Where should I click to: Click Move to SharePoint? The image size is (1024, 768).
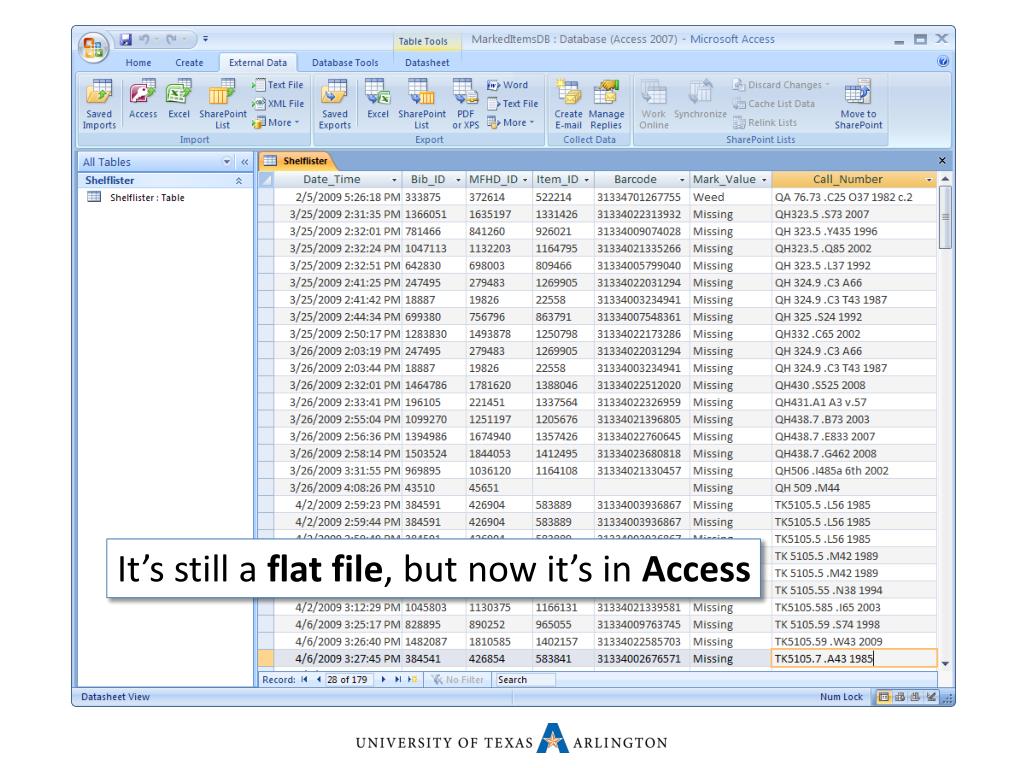tap(858, 104)
